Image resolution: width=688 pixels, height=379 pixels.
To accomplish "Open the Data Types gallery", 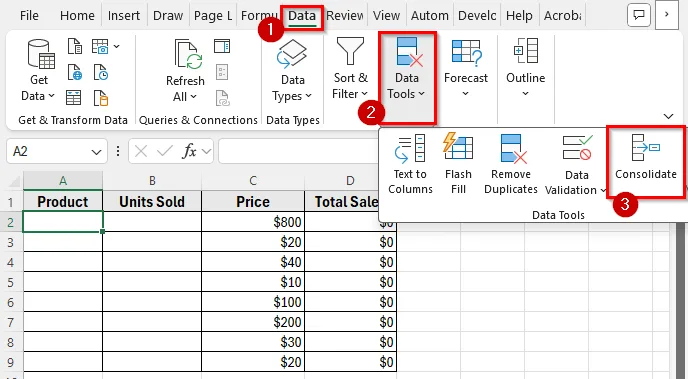I will coord(292,70).
